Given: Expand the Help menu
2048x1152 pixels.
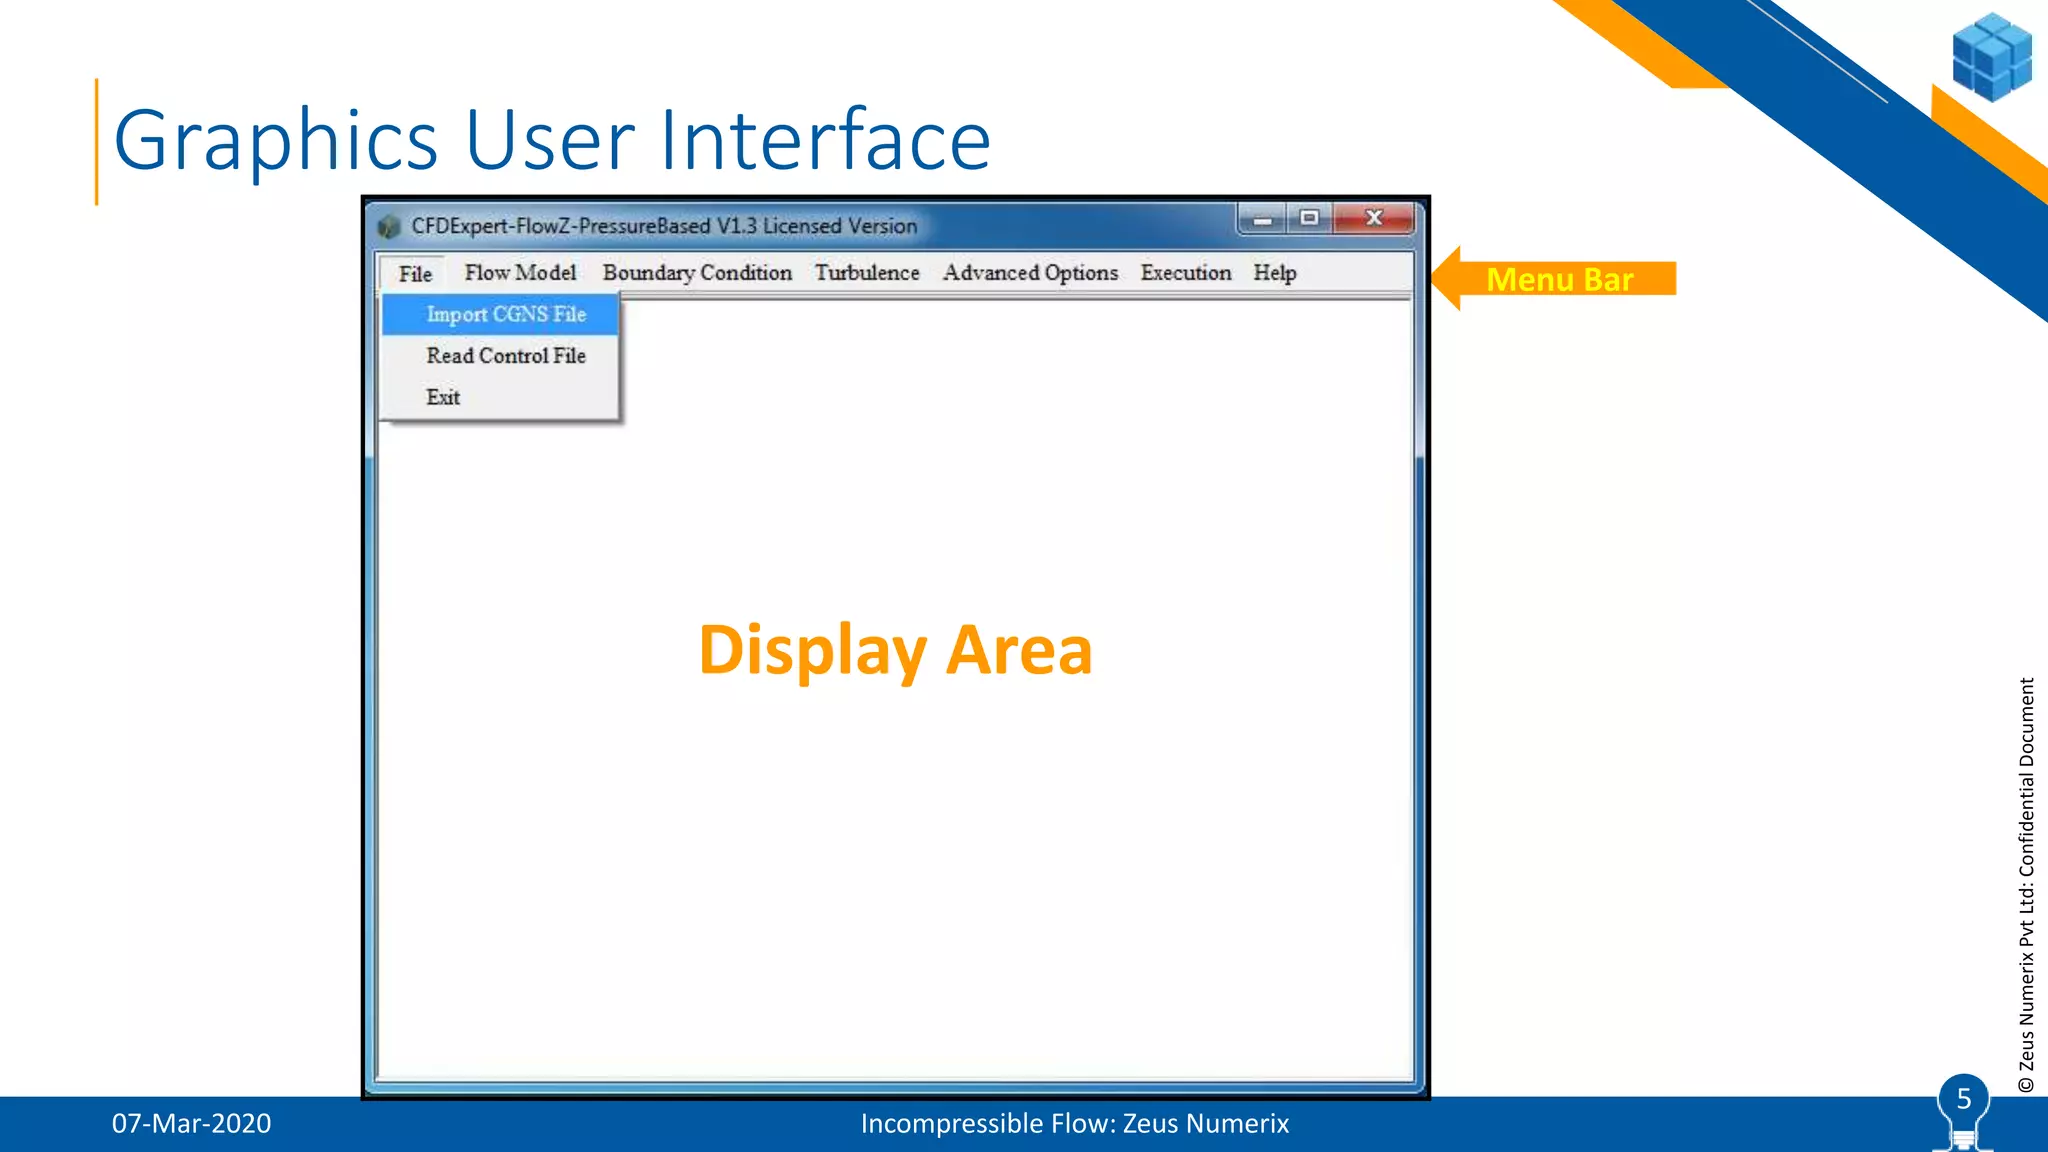Looking at the screenshot, I should [x=1275, y=273].
